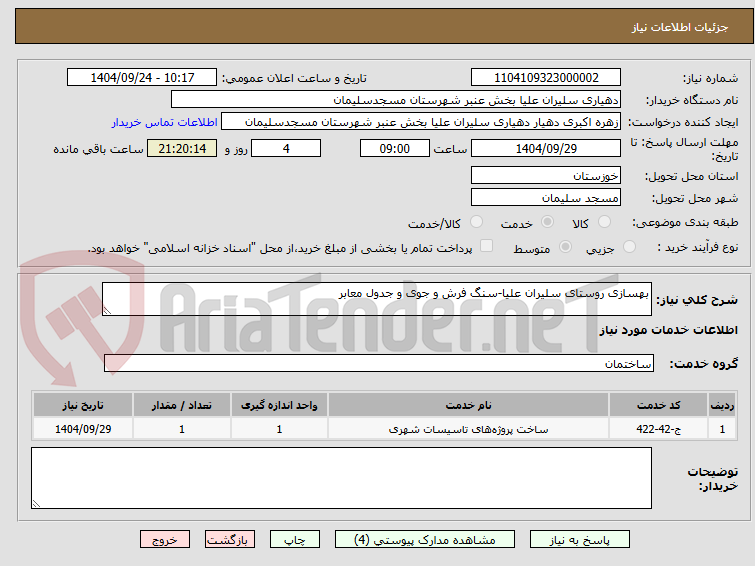Viewport: 755px width, 566px height.
Task: Click the طبقه بندی موضوعی label
Action: click(685, 222)
